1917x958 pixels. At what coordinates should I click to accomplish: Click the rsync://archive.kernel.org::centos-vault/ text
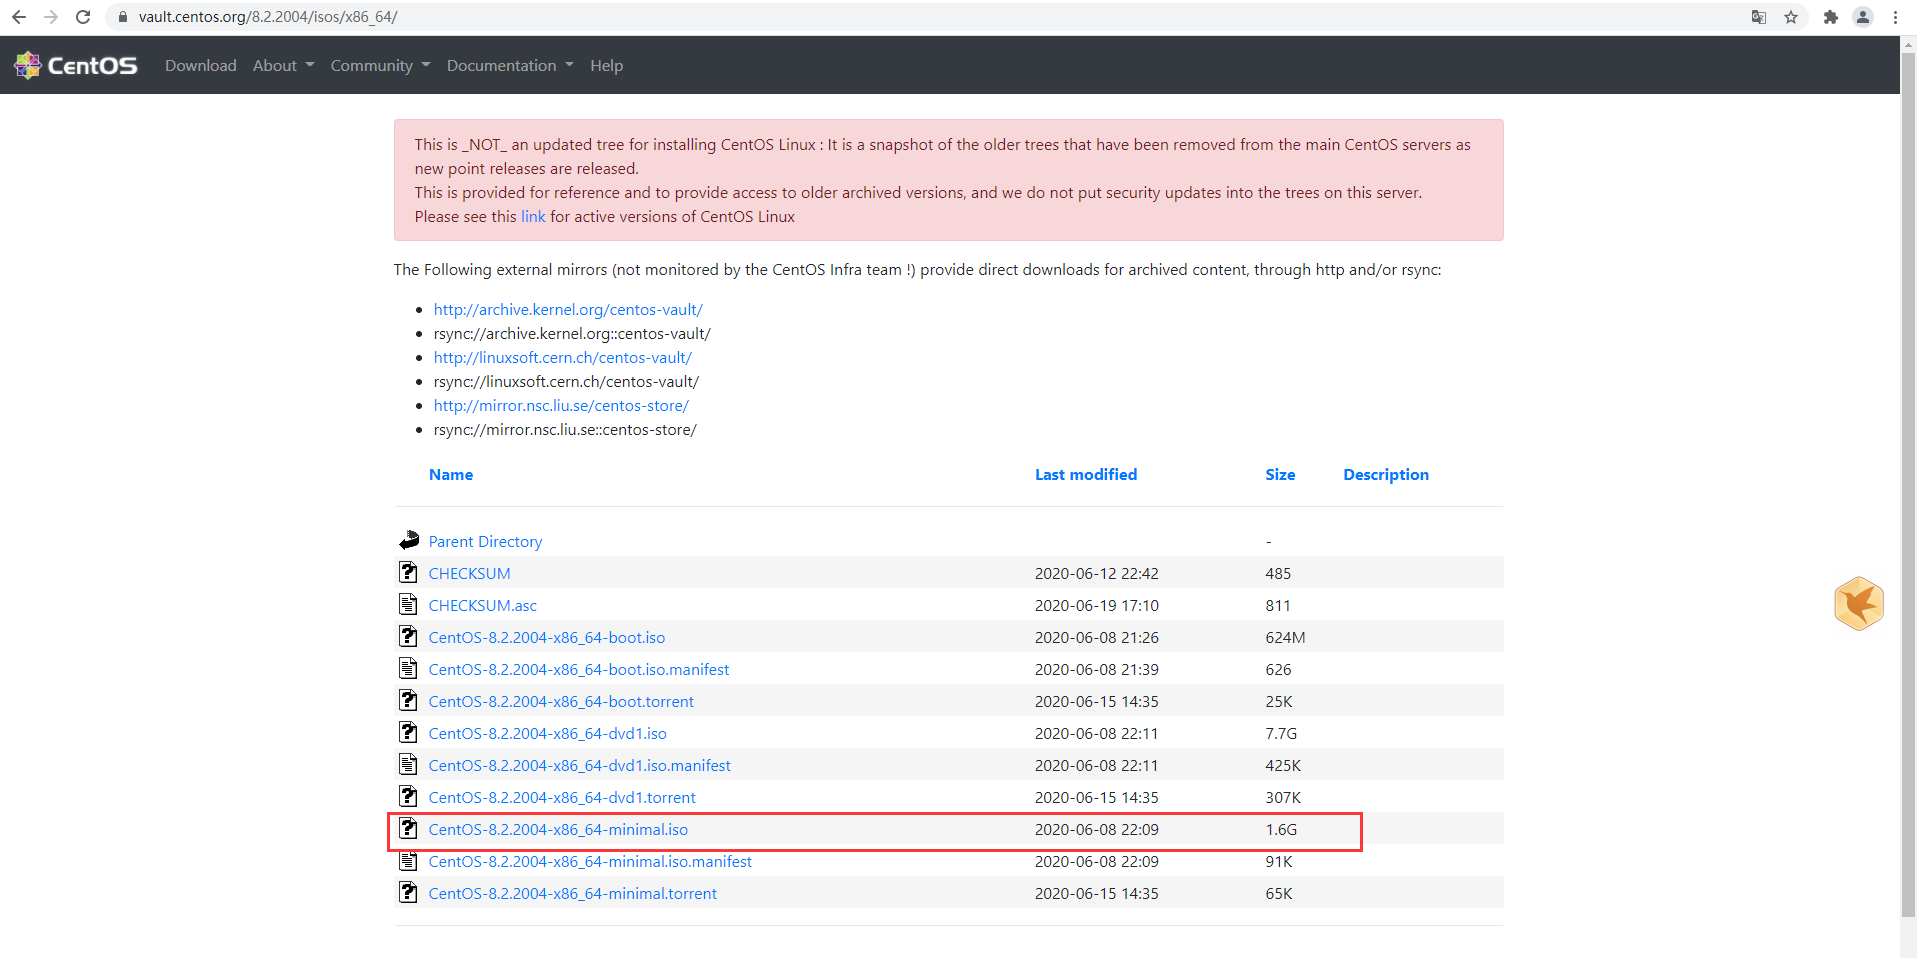(572, 333)
